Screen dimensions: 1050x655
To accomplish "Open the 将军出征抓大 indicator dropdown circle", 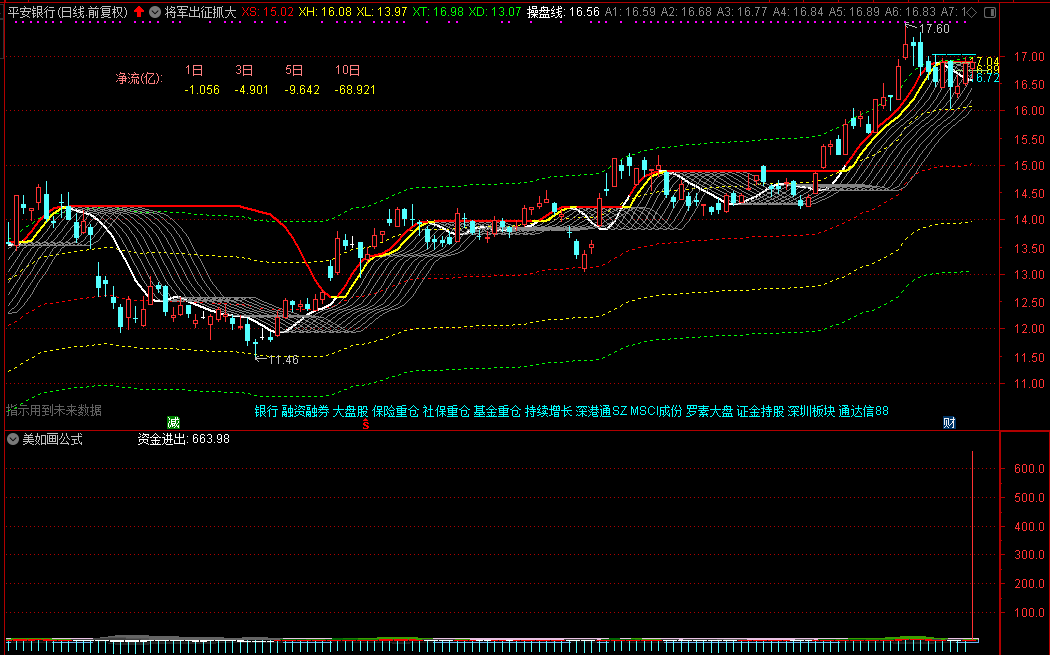I will click(x=155, y=11).
